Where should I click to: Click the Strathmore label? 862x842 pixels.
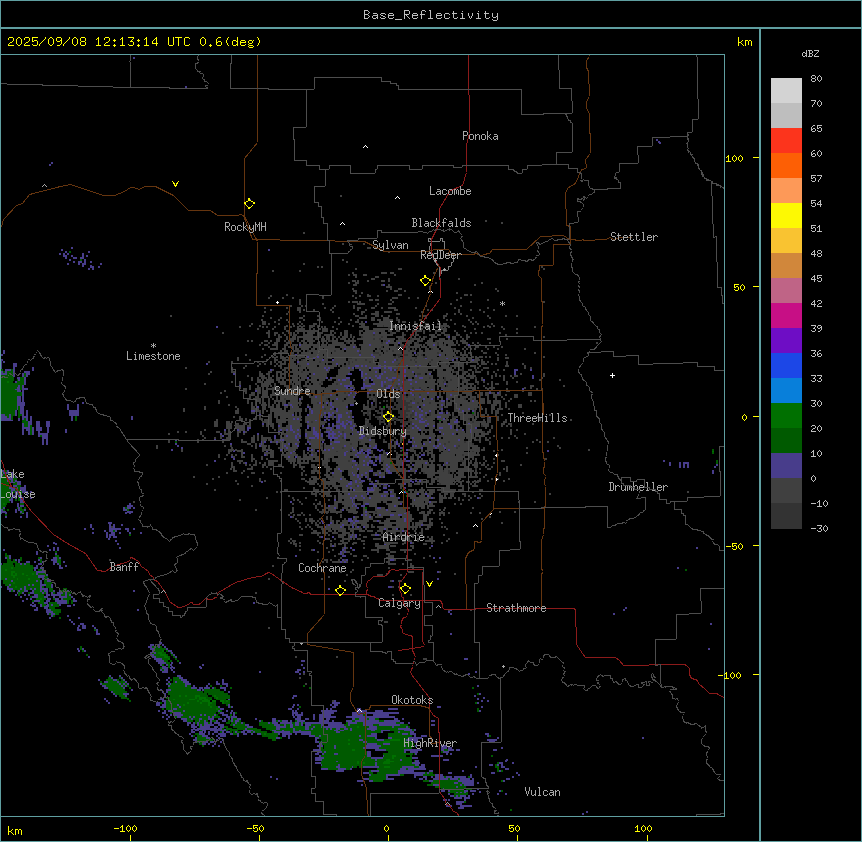pyautogui.click(x=516, y=608)
